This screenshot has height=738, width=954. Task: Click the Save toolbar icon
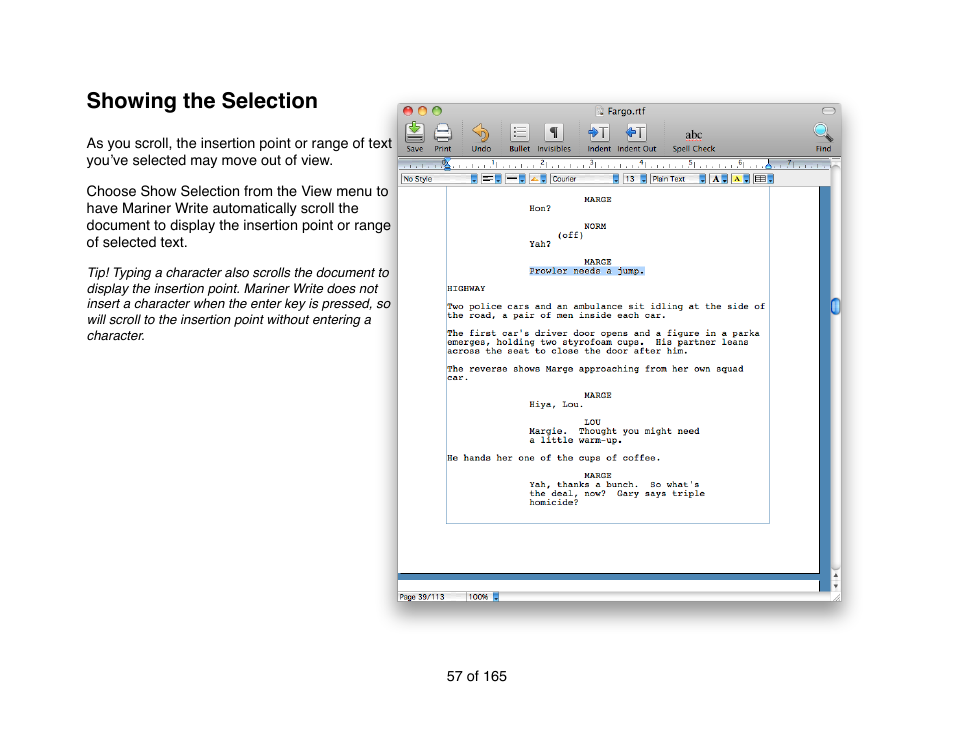415,132
